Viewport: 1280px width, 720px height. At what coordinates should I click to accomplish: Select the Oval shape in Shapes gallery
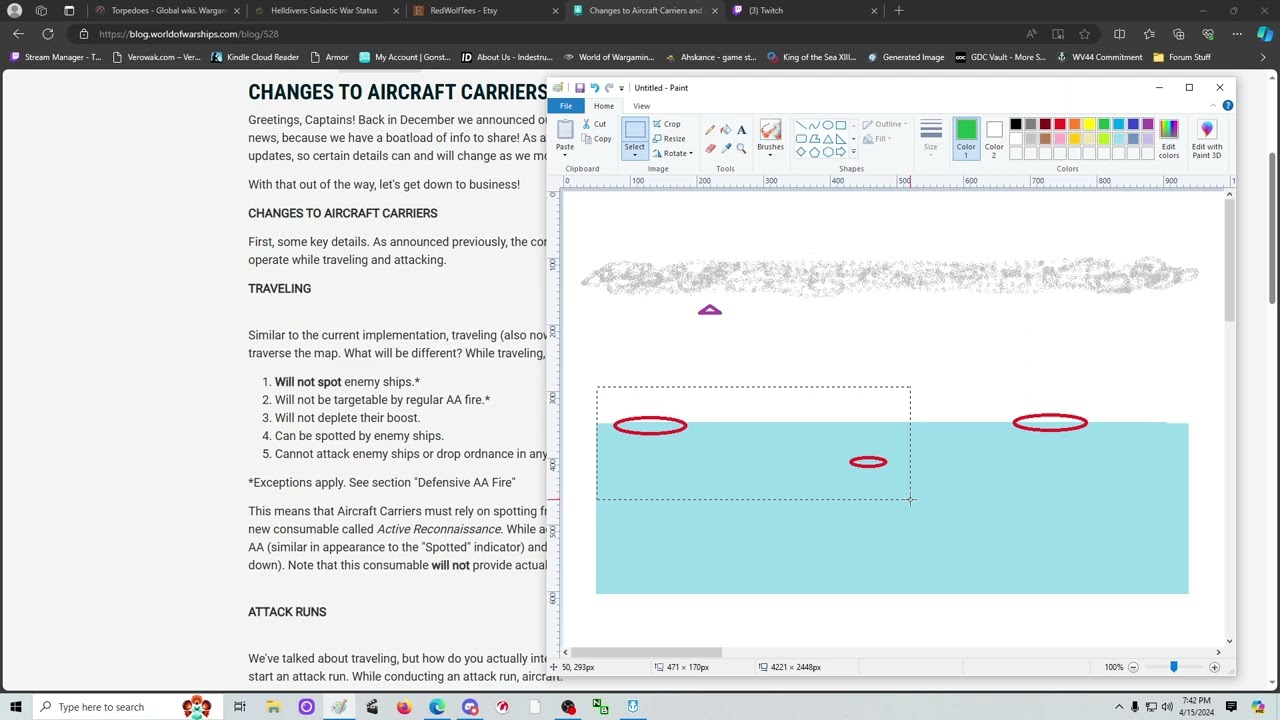pyautogui.click(x=828, y=125)
